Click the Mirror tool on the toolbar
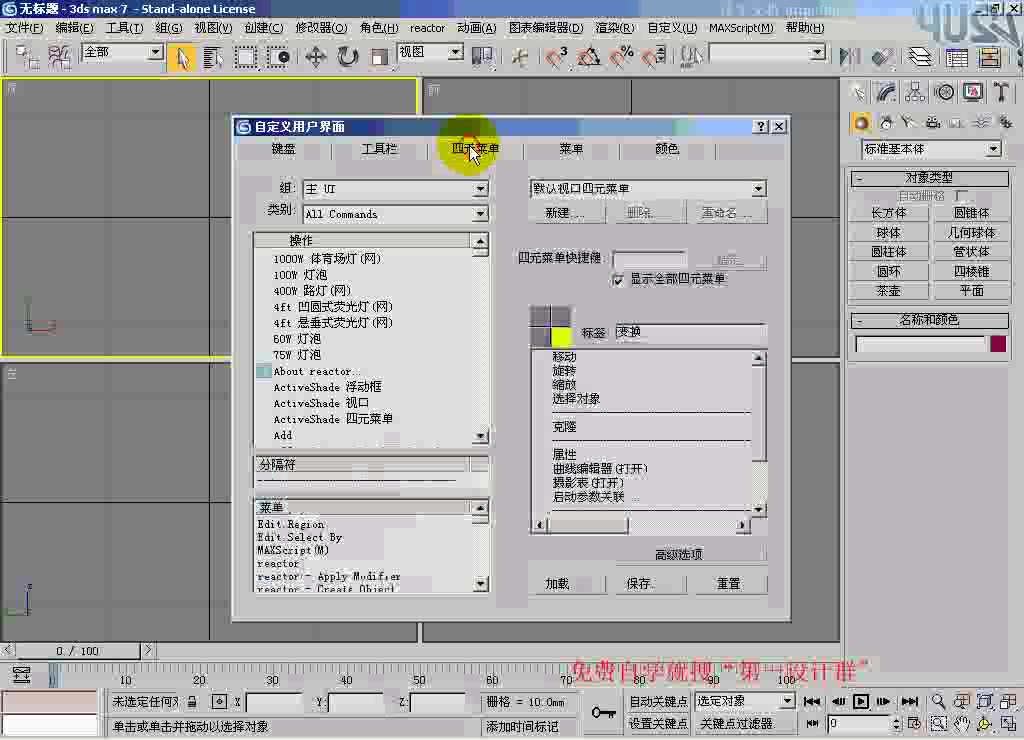This screenshot has width=1024, height=740. [x=844, y=57]
